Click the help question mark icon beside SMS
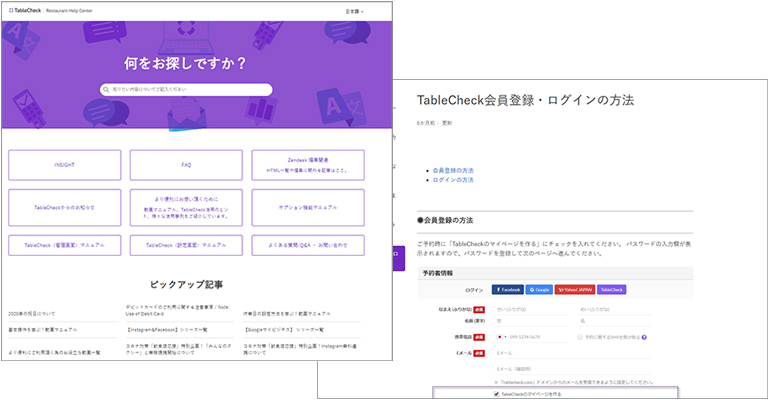 [x=644, y=337]
